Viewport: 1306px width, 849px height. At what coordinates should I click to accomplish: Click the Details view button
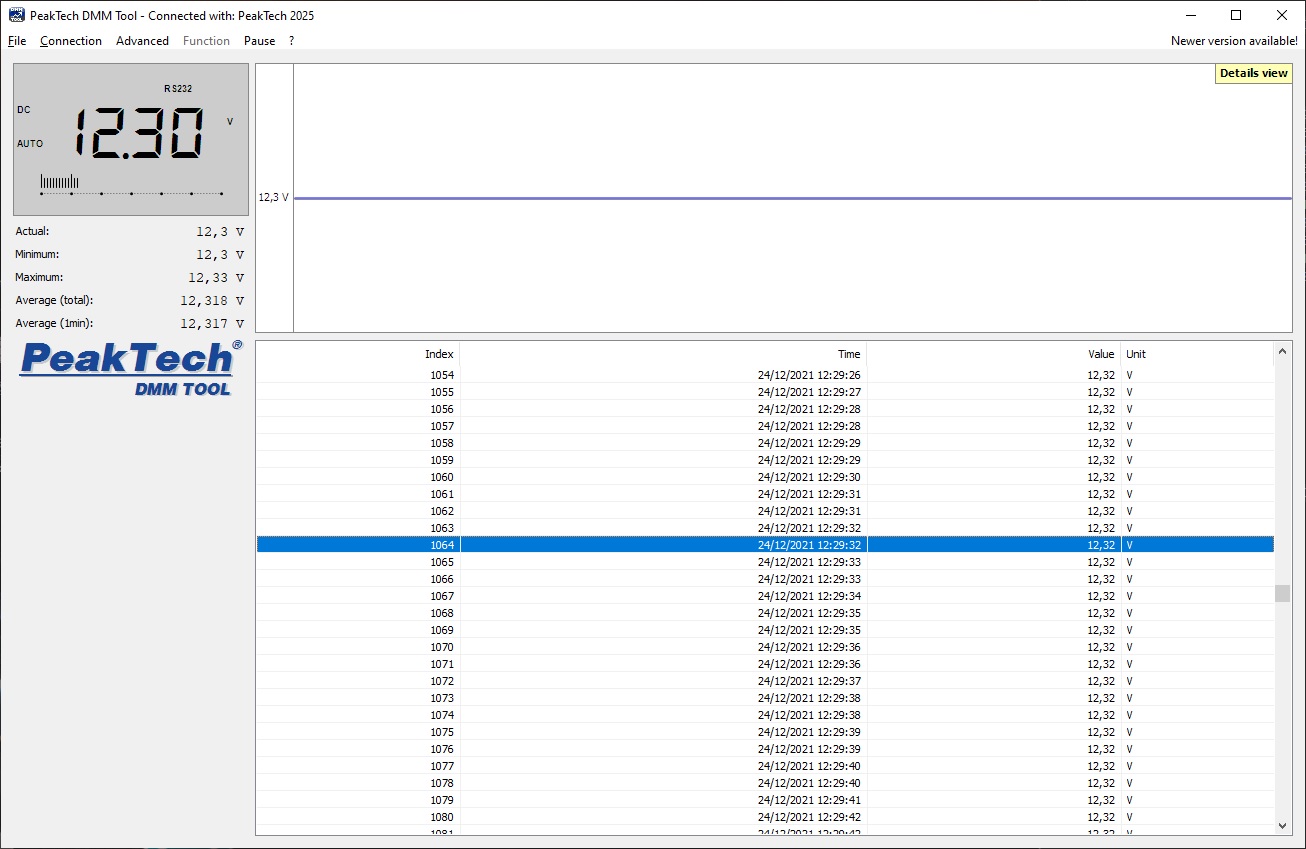(x=1253, y=73)
